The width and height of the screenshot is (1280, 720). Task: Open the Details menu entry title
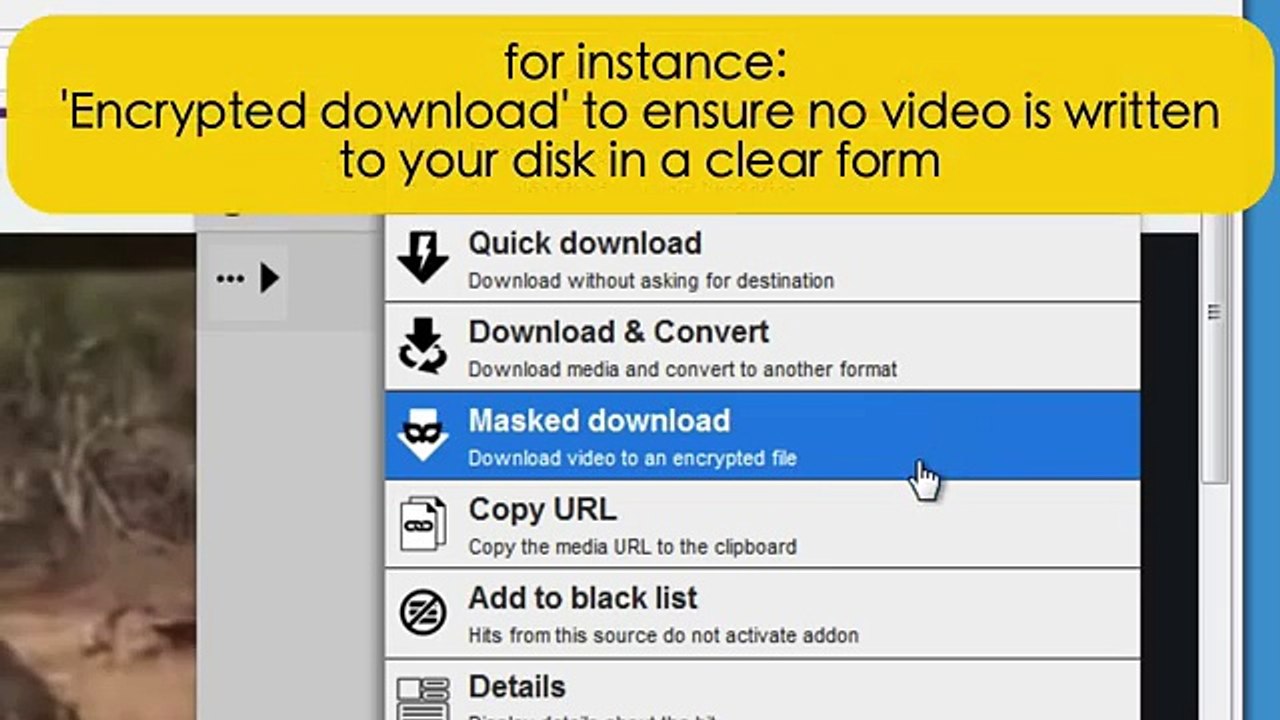517,687
